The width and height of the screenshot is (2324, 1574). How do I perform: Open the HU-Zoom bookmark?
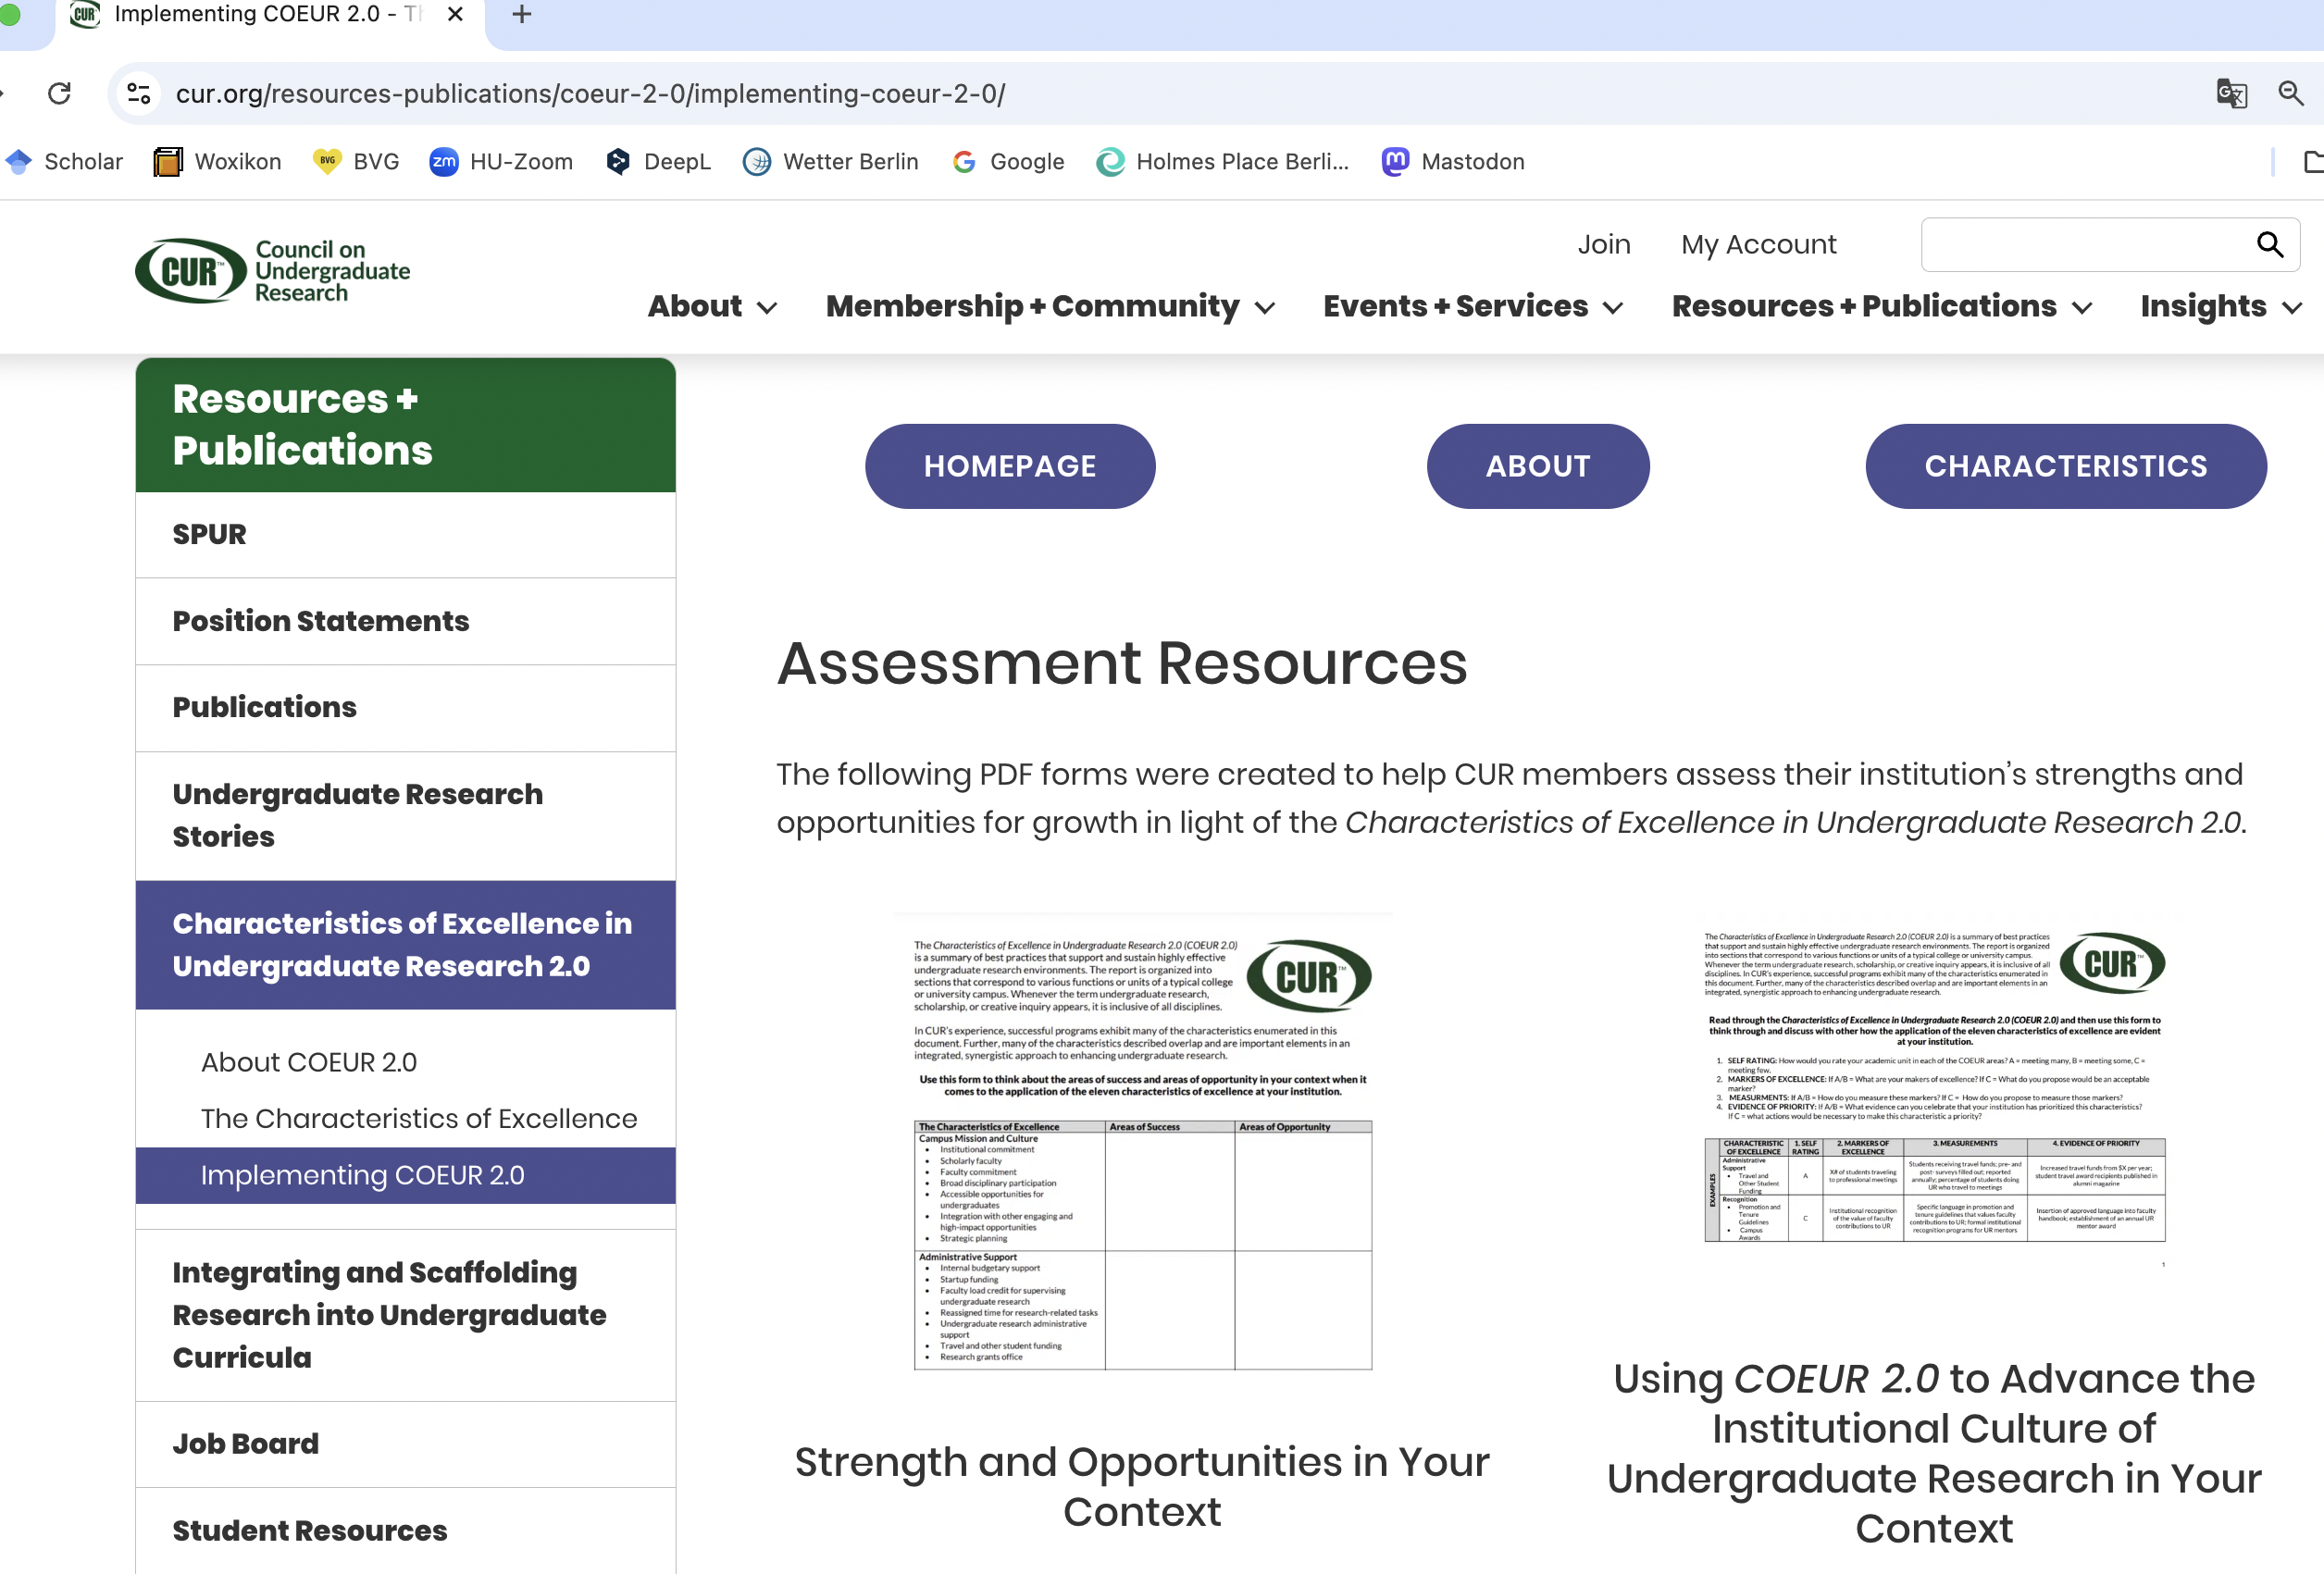click(501, 161)
